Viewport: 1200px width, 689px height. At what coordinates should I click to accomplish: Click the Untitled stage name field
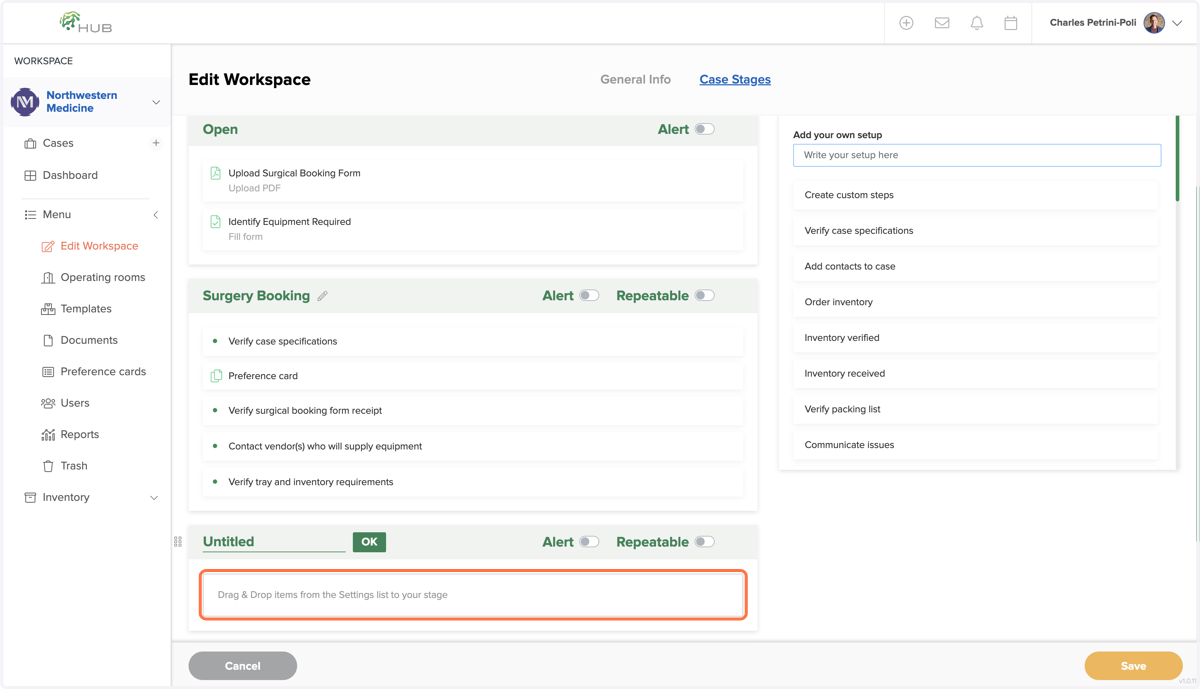coord(274,542)
